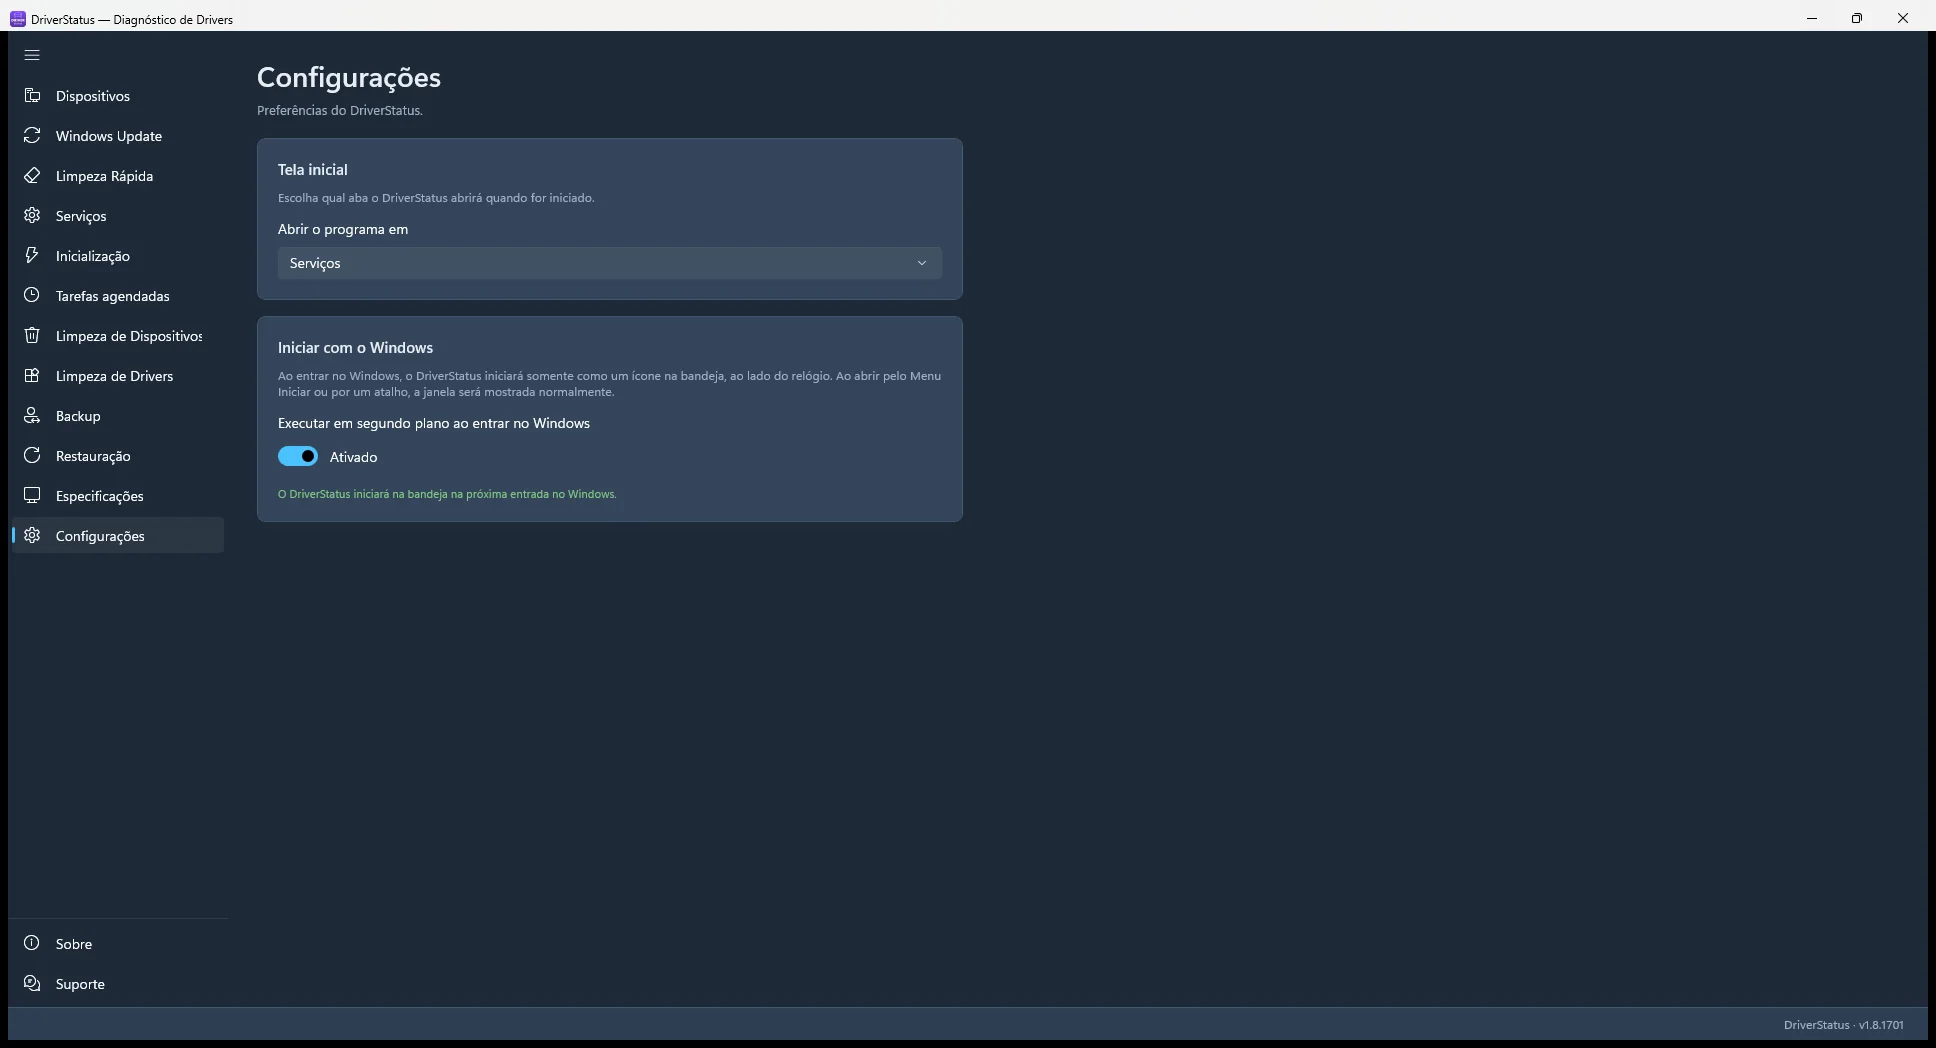This screenshot has height=1048, width=1936.
Task: Click the Limpeza de Dispositivos trash icon
Action: point(32,336)
